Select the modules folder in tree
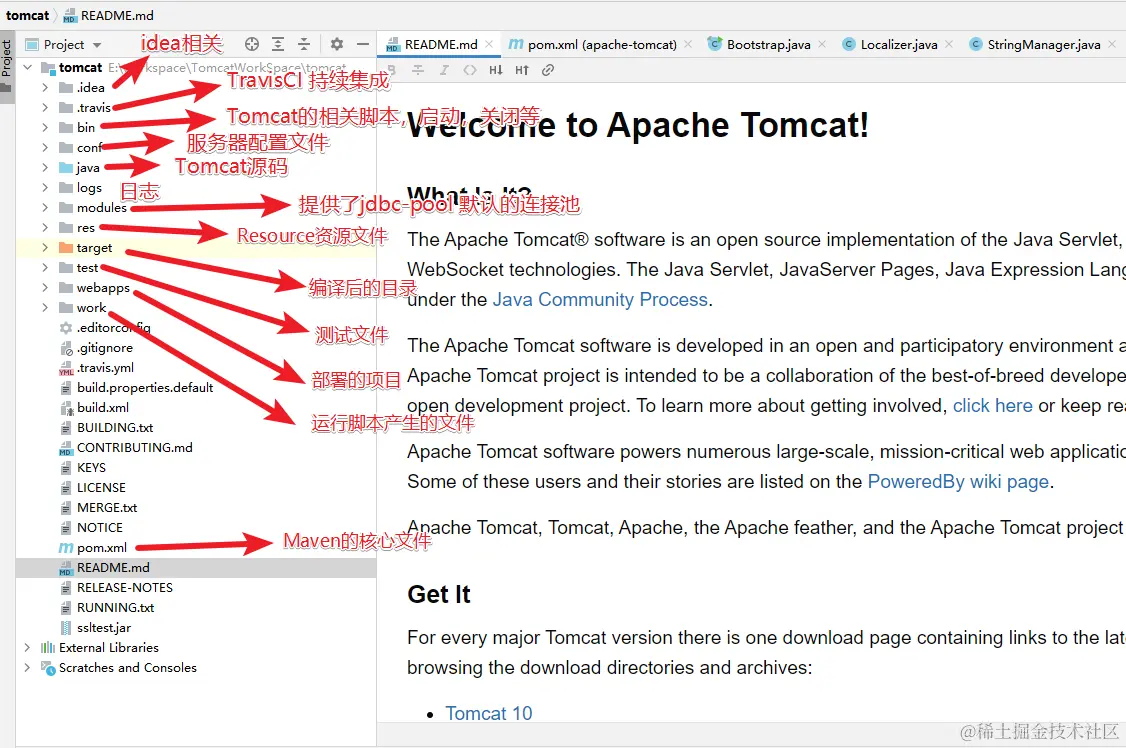This screenshot has height=748, width=1126. (101, 207)
